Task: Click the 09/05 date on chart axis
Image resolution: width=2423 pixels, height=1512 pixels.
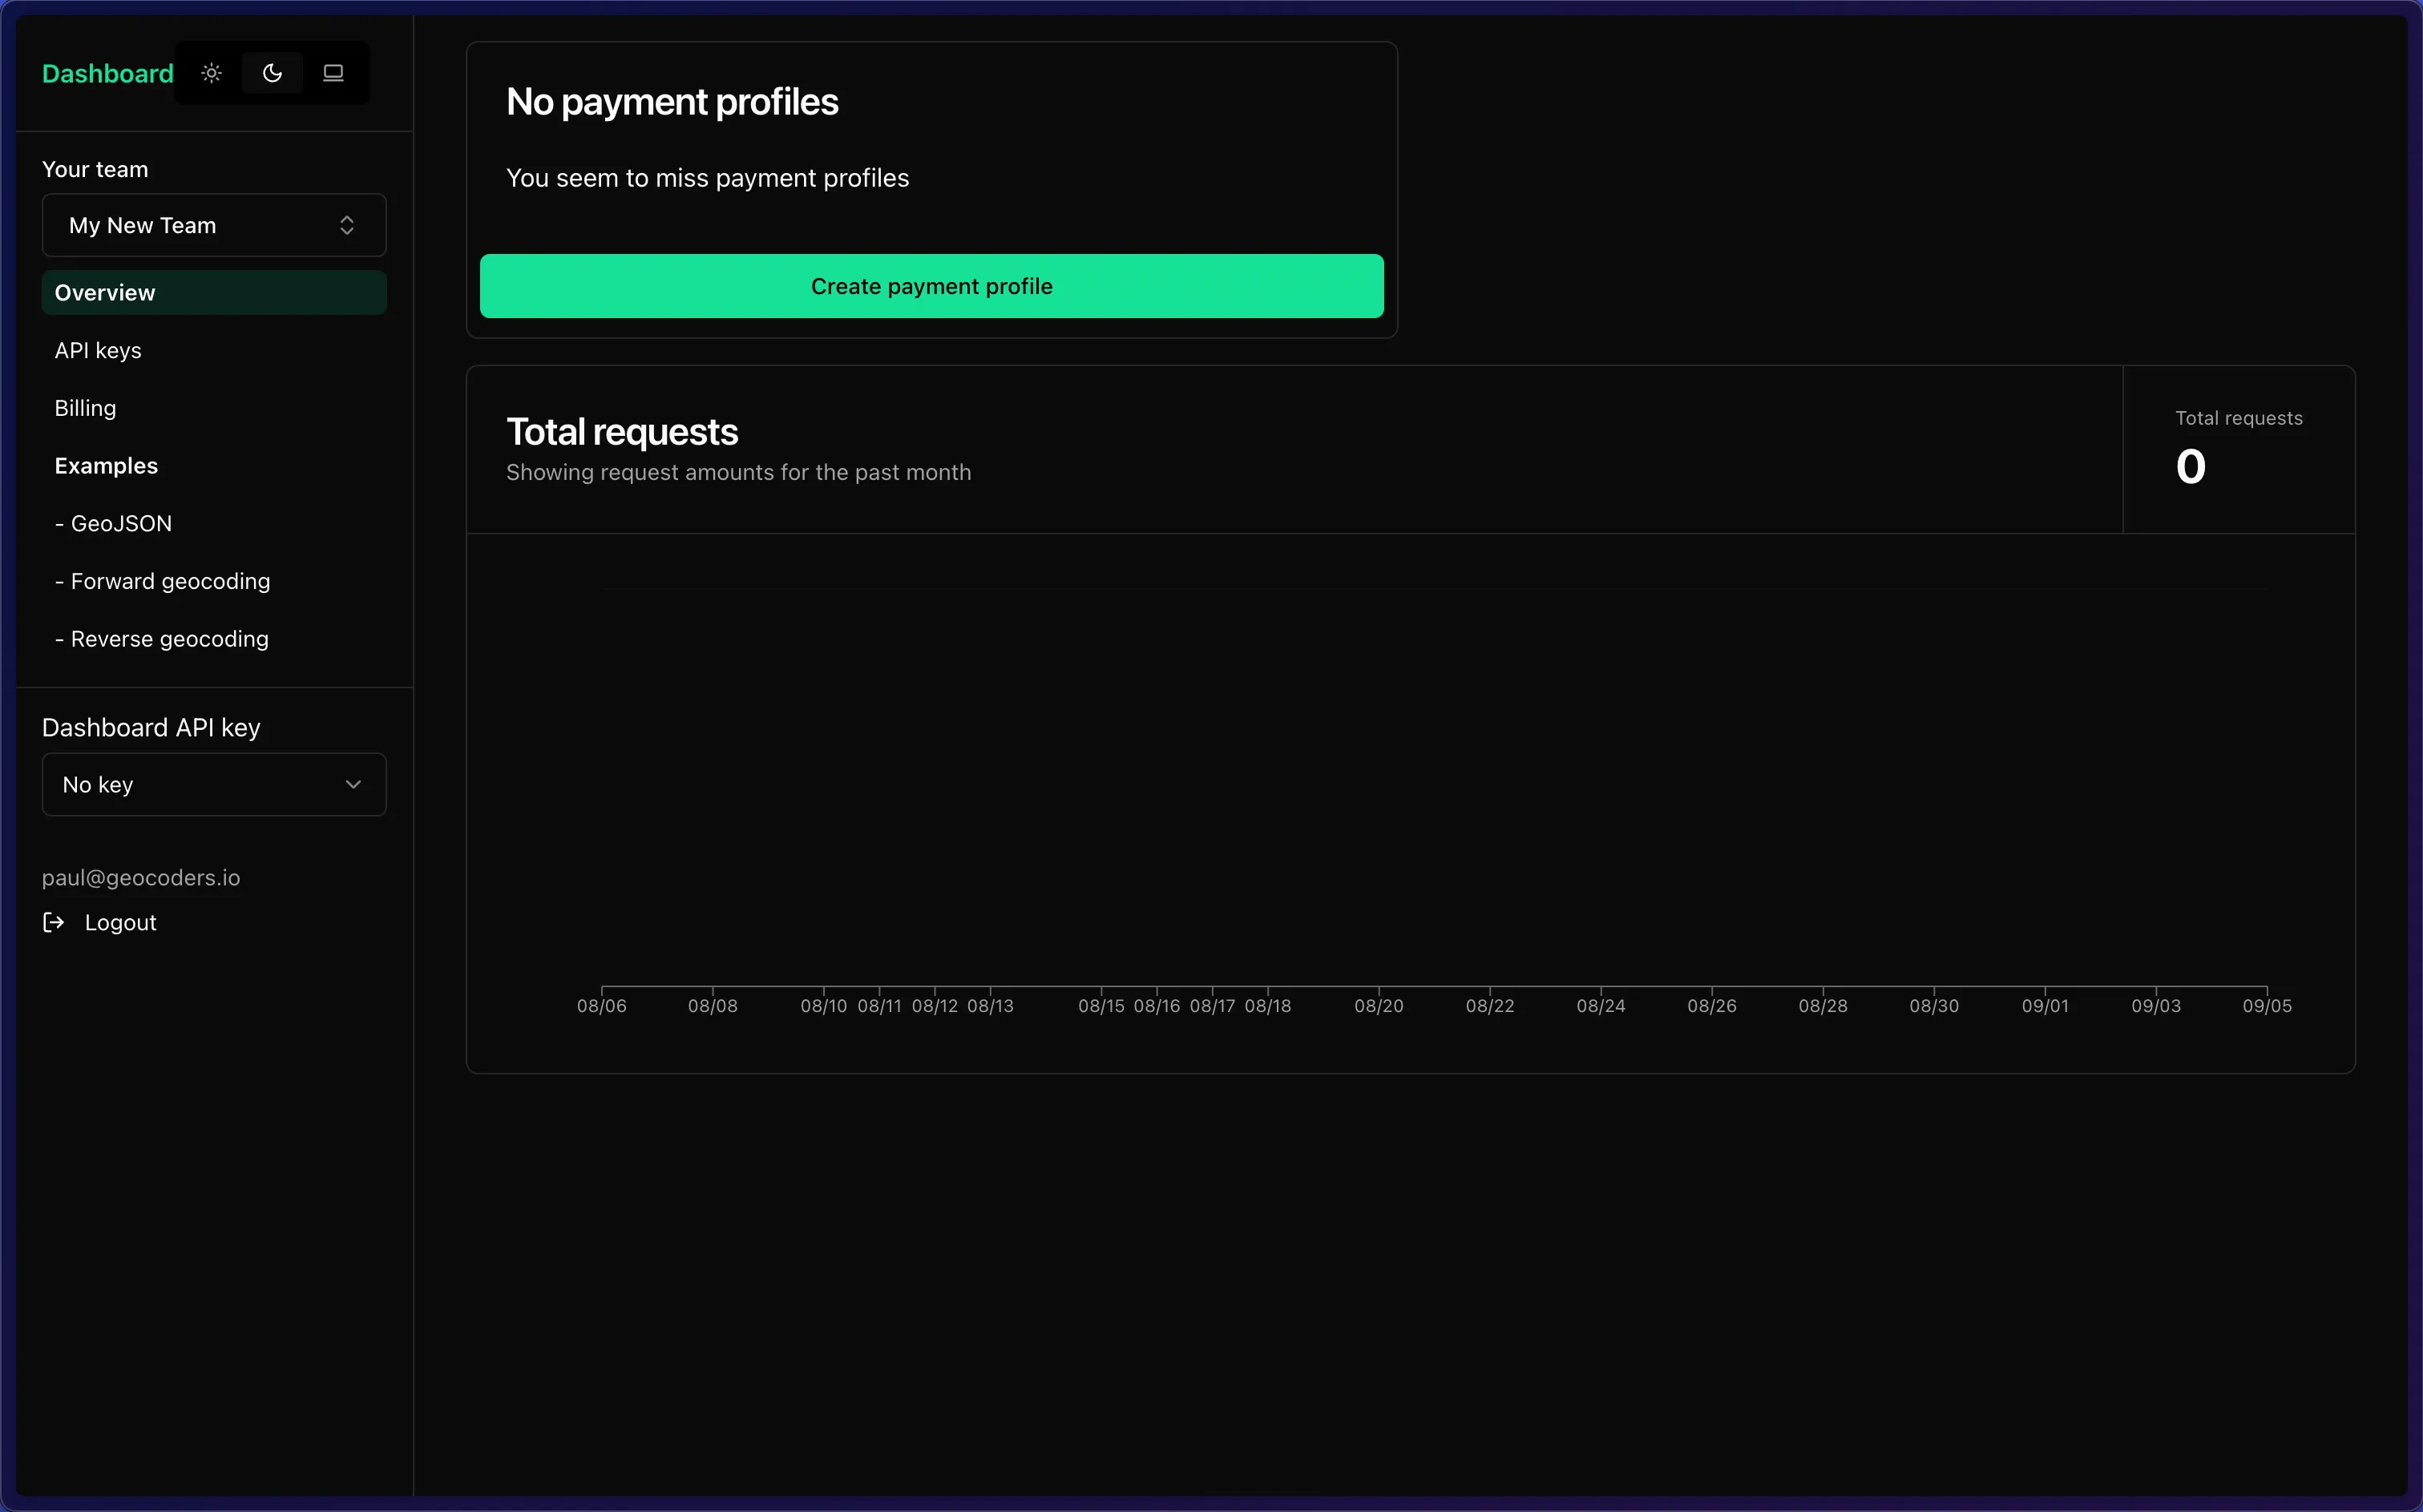Action: click(2266, 1005)
